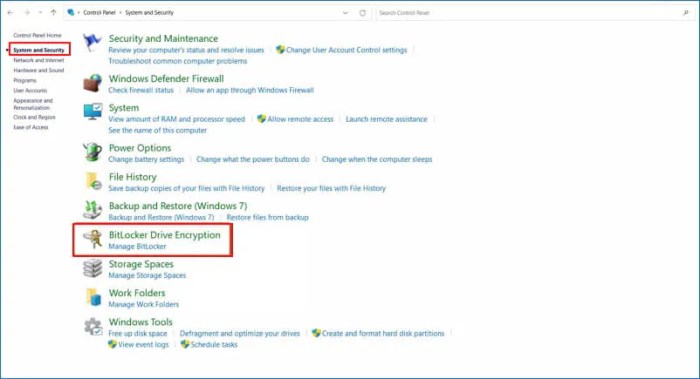This screenshot has height=379, width=700.
Task: Click Change when the computer sleeps
Action: tap(377, 159)
